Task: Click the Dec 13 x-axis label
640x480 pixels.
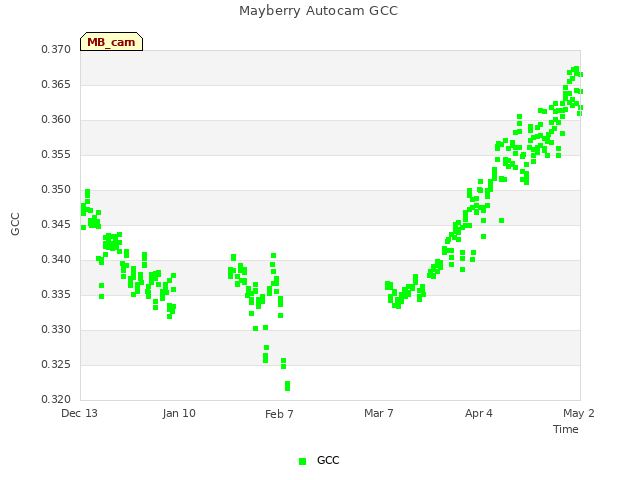Action: pyautogui.click(x=79, y=413)
